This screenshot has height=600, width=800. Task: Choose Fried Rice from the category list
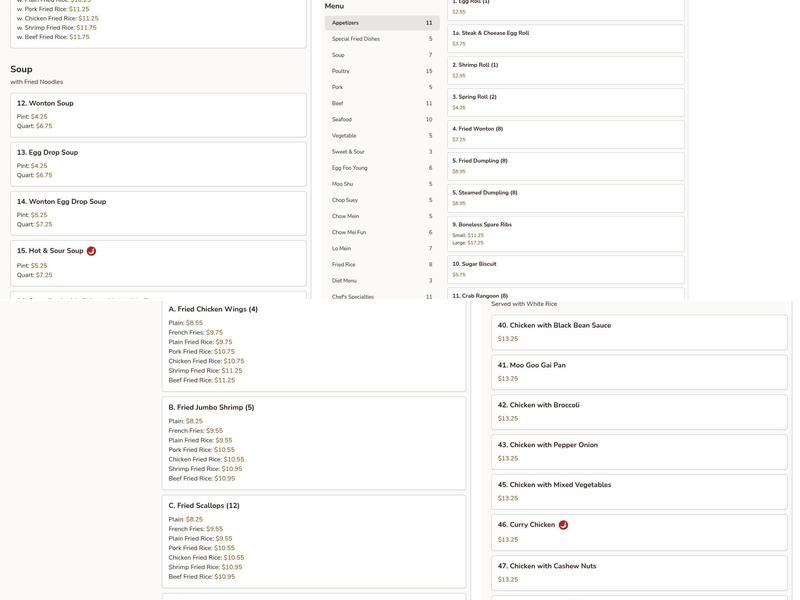tap(381, 265)
